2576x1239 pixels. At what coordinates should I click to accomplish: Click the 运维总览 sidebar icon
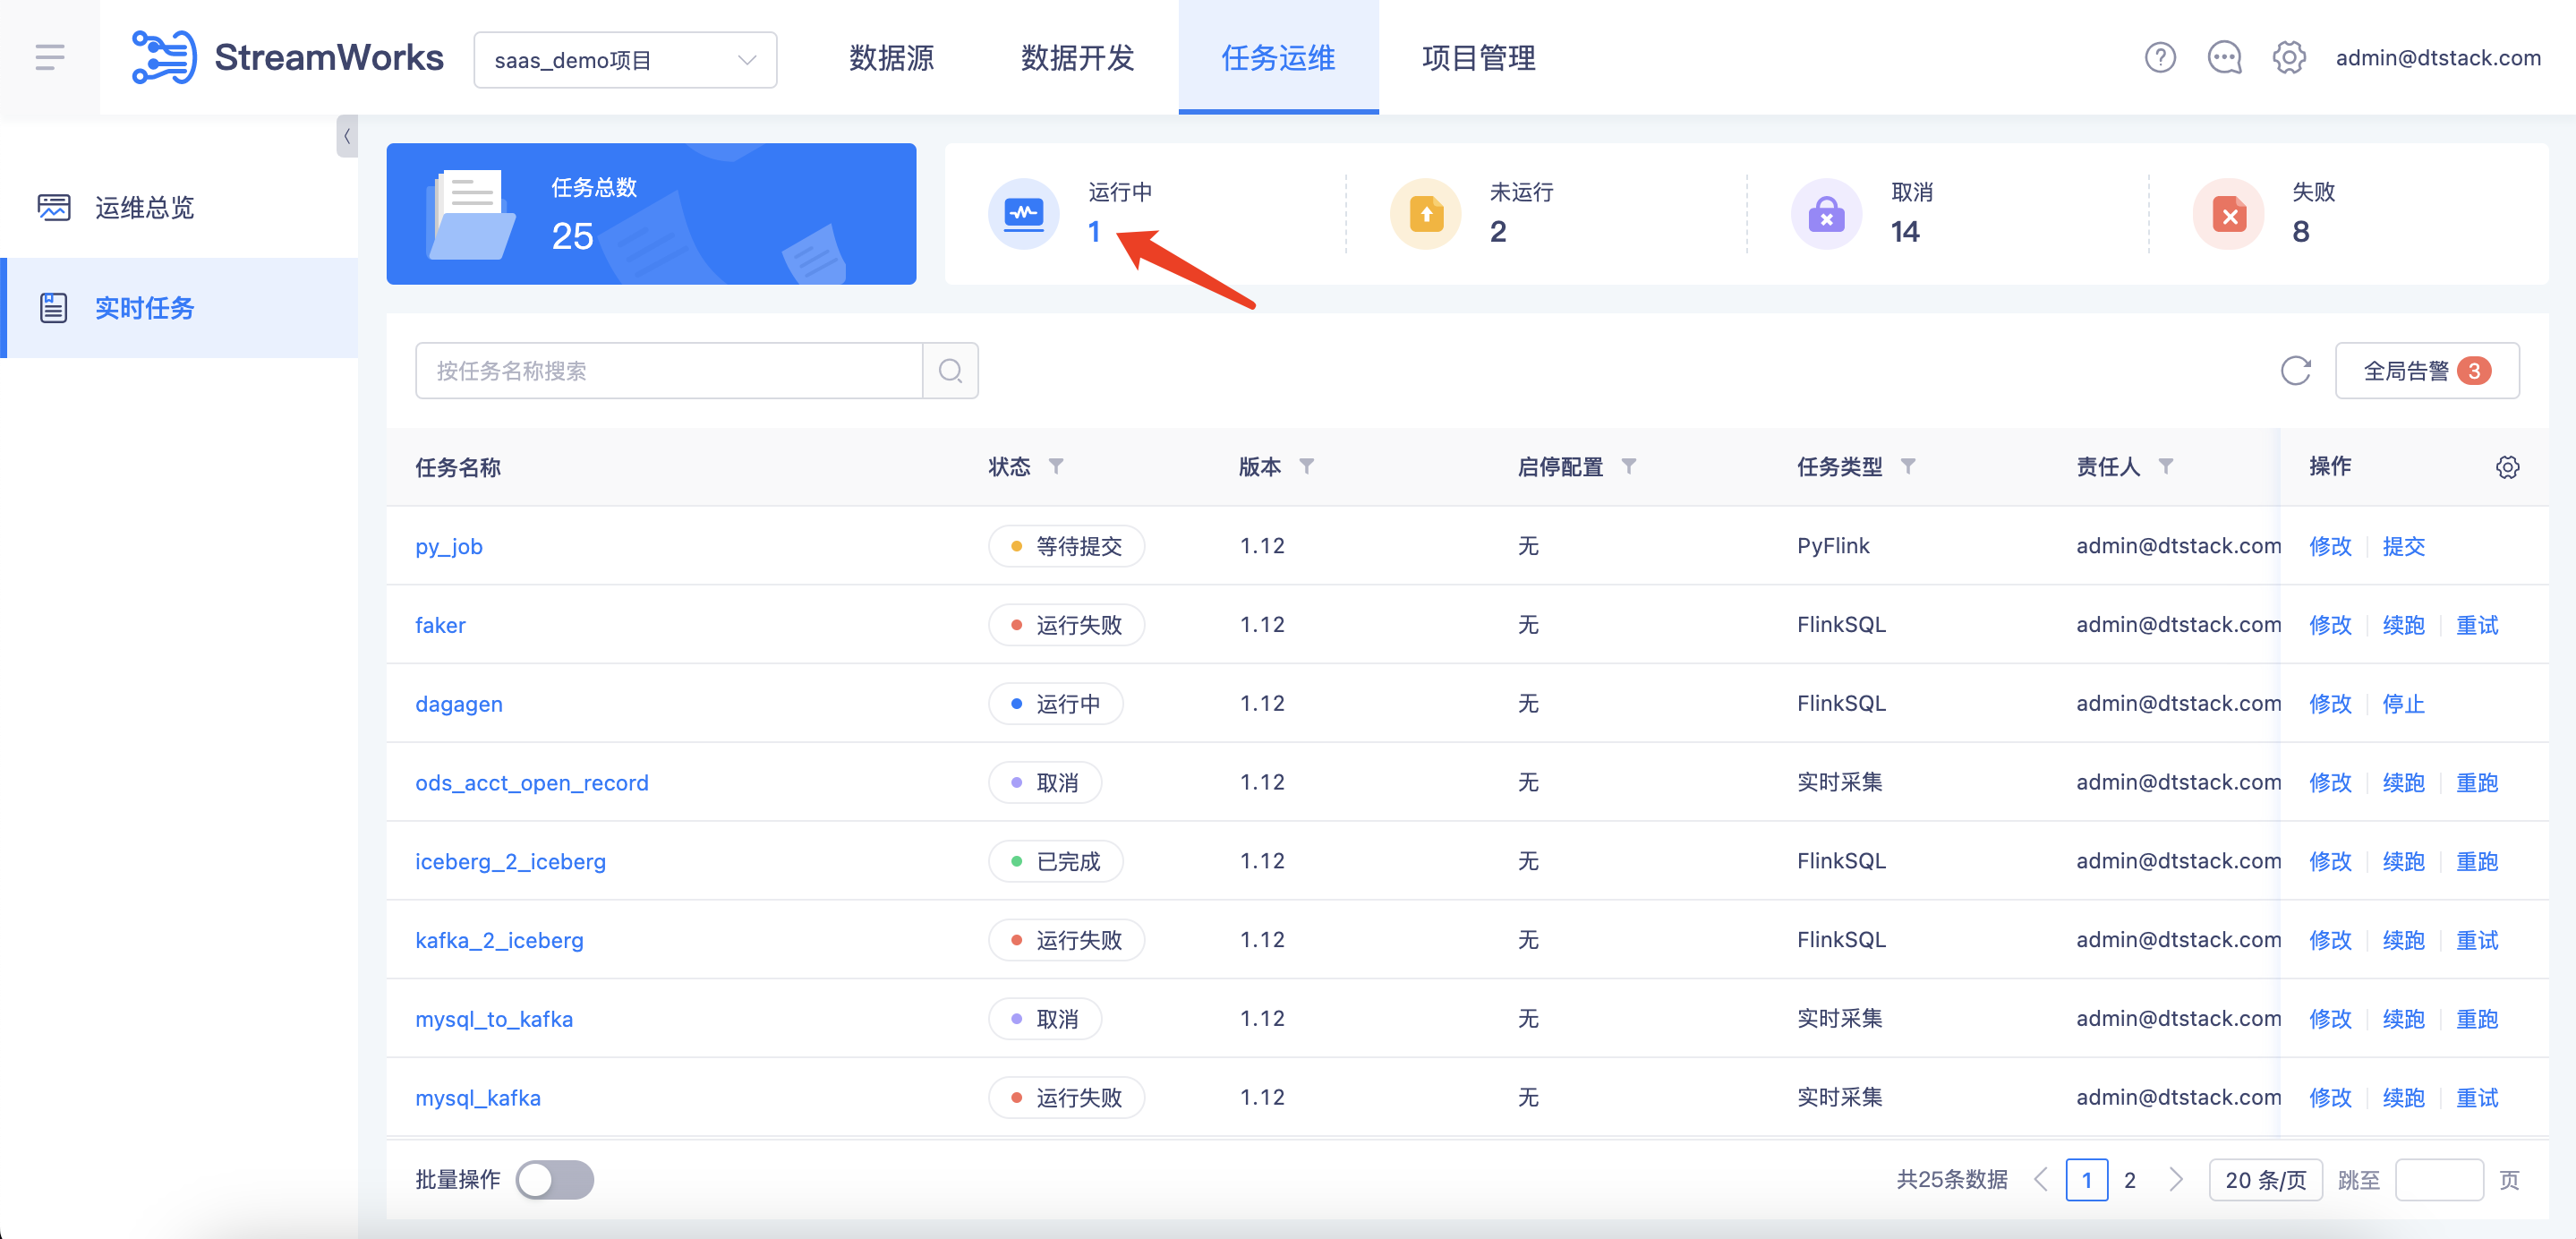pos(53,207)
